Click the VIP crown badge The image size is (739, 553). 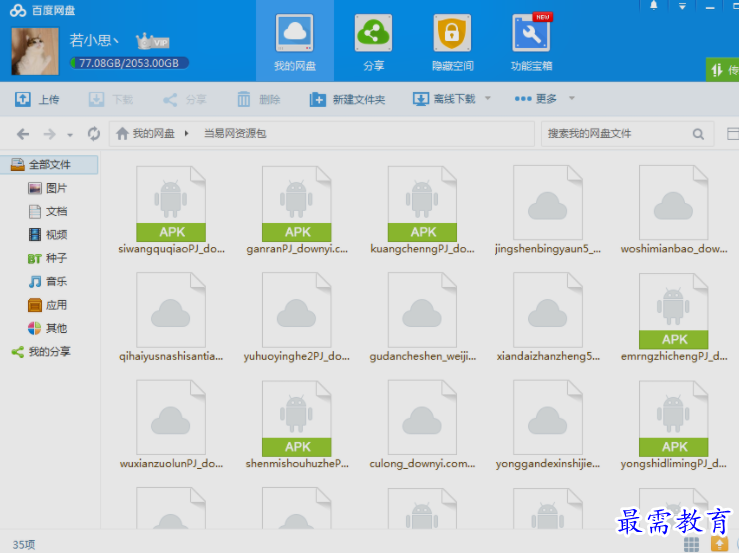point(153,42)
